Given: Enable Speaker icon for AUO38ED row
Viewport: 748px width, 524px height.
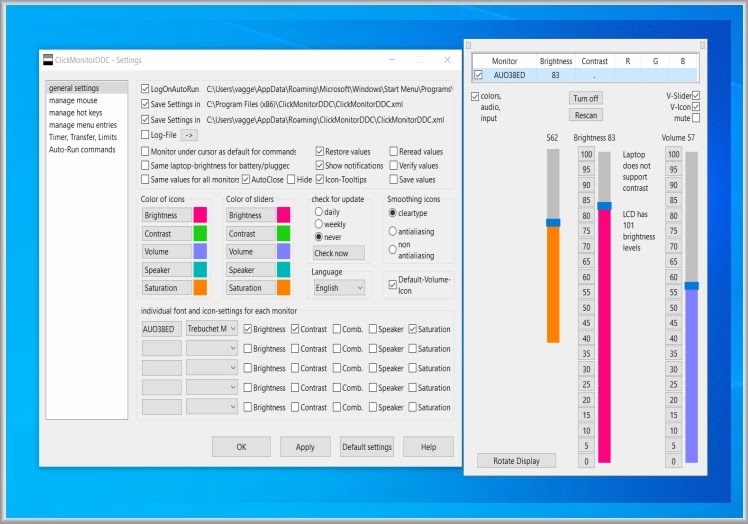Looking at the screenshot, I should [373, 329].
